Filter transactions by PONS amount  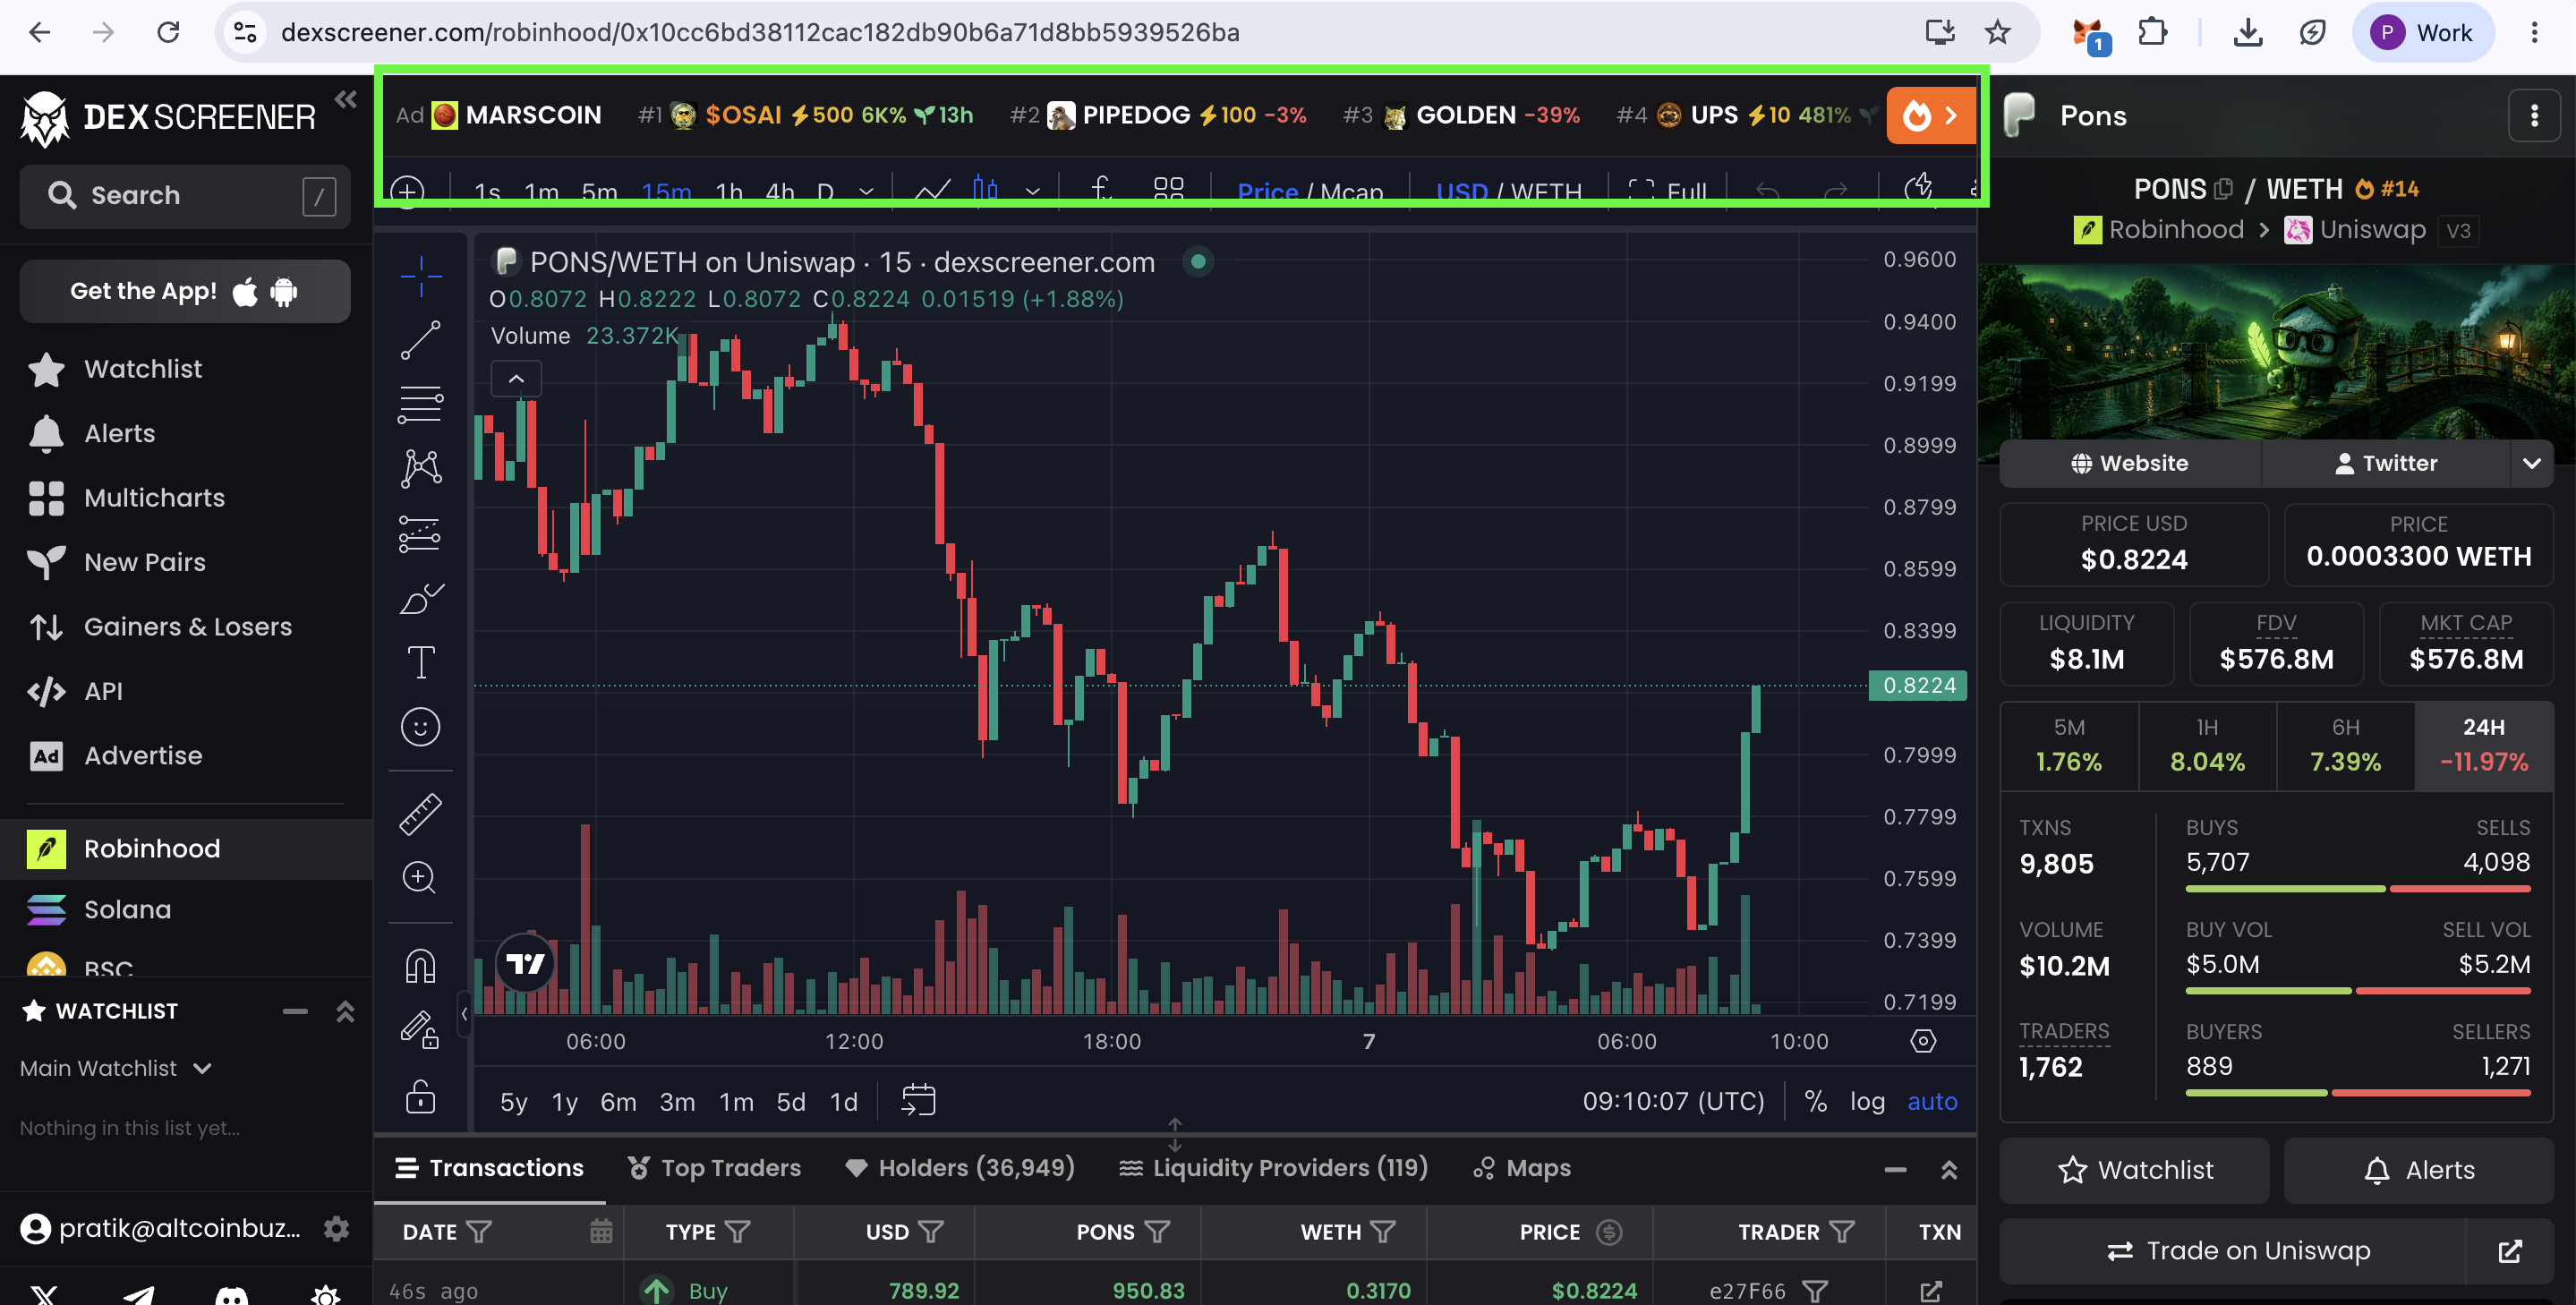pos(1158,1232)
